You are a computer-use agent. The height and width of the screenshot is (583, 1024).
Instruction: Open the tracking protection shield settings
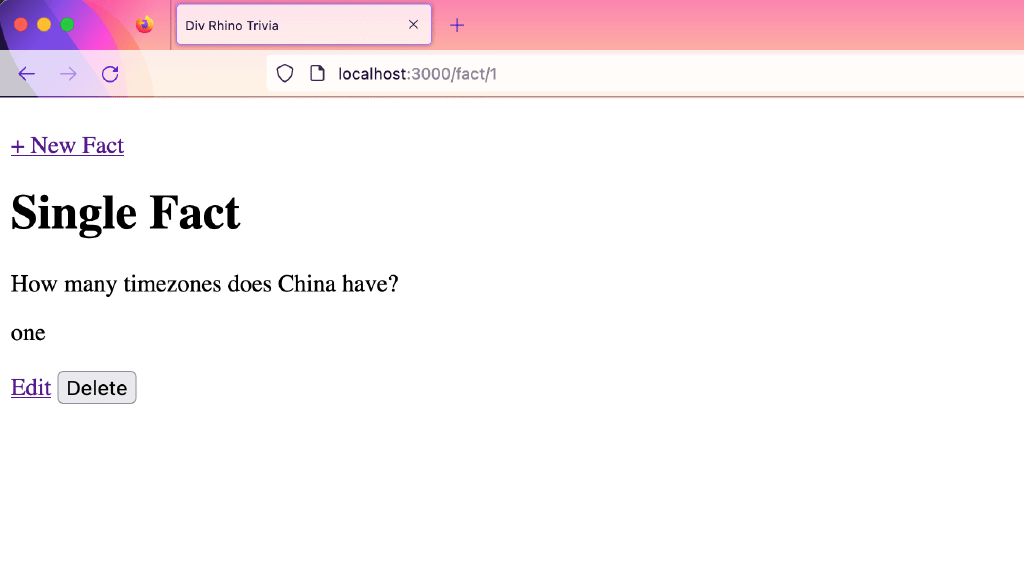point(285,73)
